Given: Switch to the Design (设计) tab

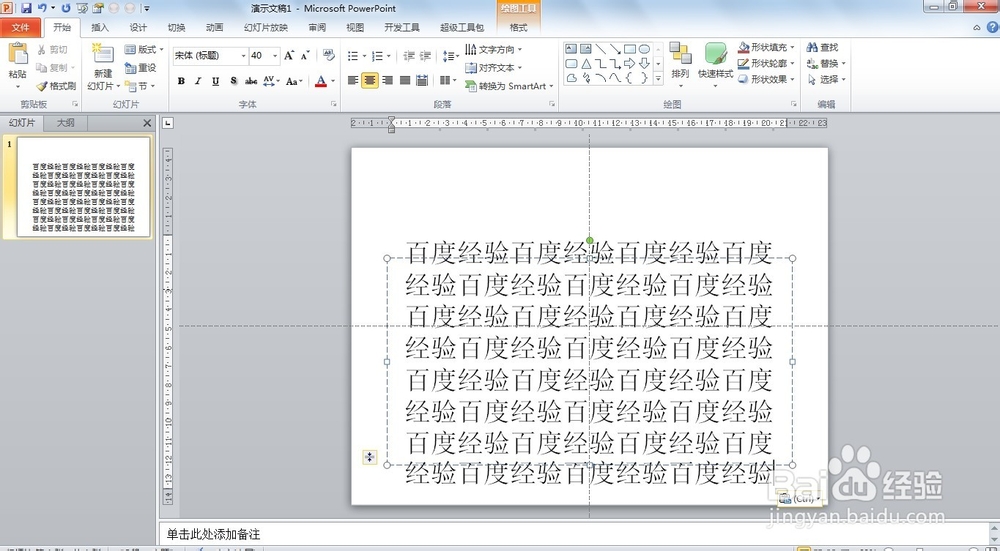Looking at the screenshot, I should point(138,27).
